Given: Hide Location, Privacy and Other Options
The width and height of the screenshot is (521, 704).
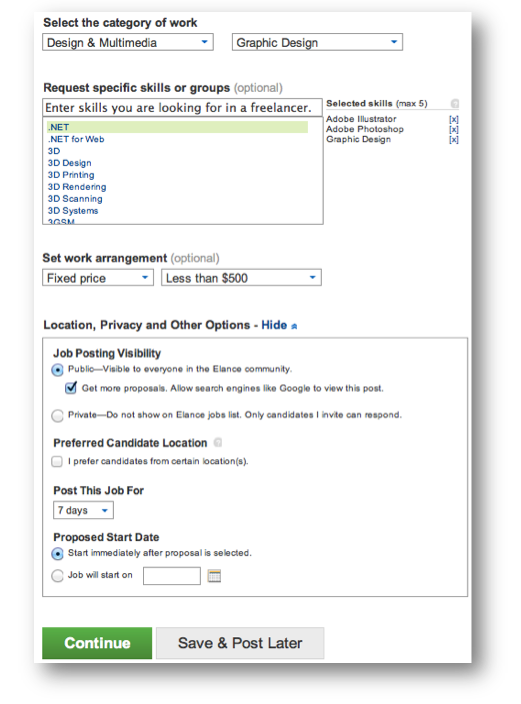Looking at the screenshot, I should tap(279, 325).
